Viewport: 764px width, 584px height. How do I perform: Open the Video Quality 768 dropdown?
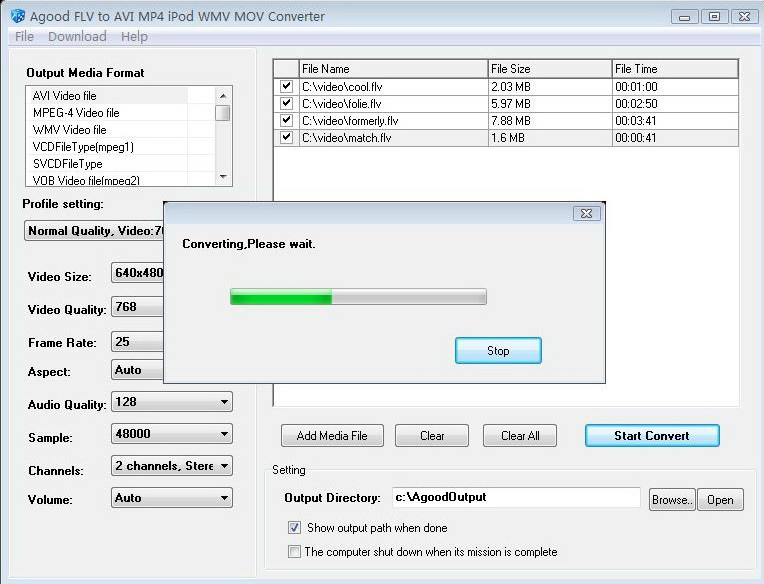click(x=137, y=307)
